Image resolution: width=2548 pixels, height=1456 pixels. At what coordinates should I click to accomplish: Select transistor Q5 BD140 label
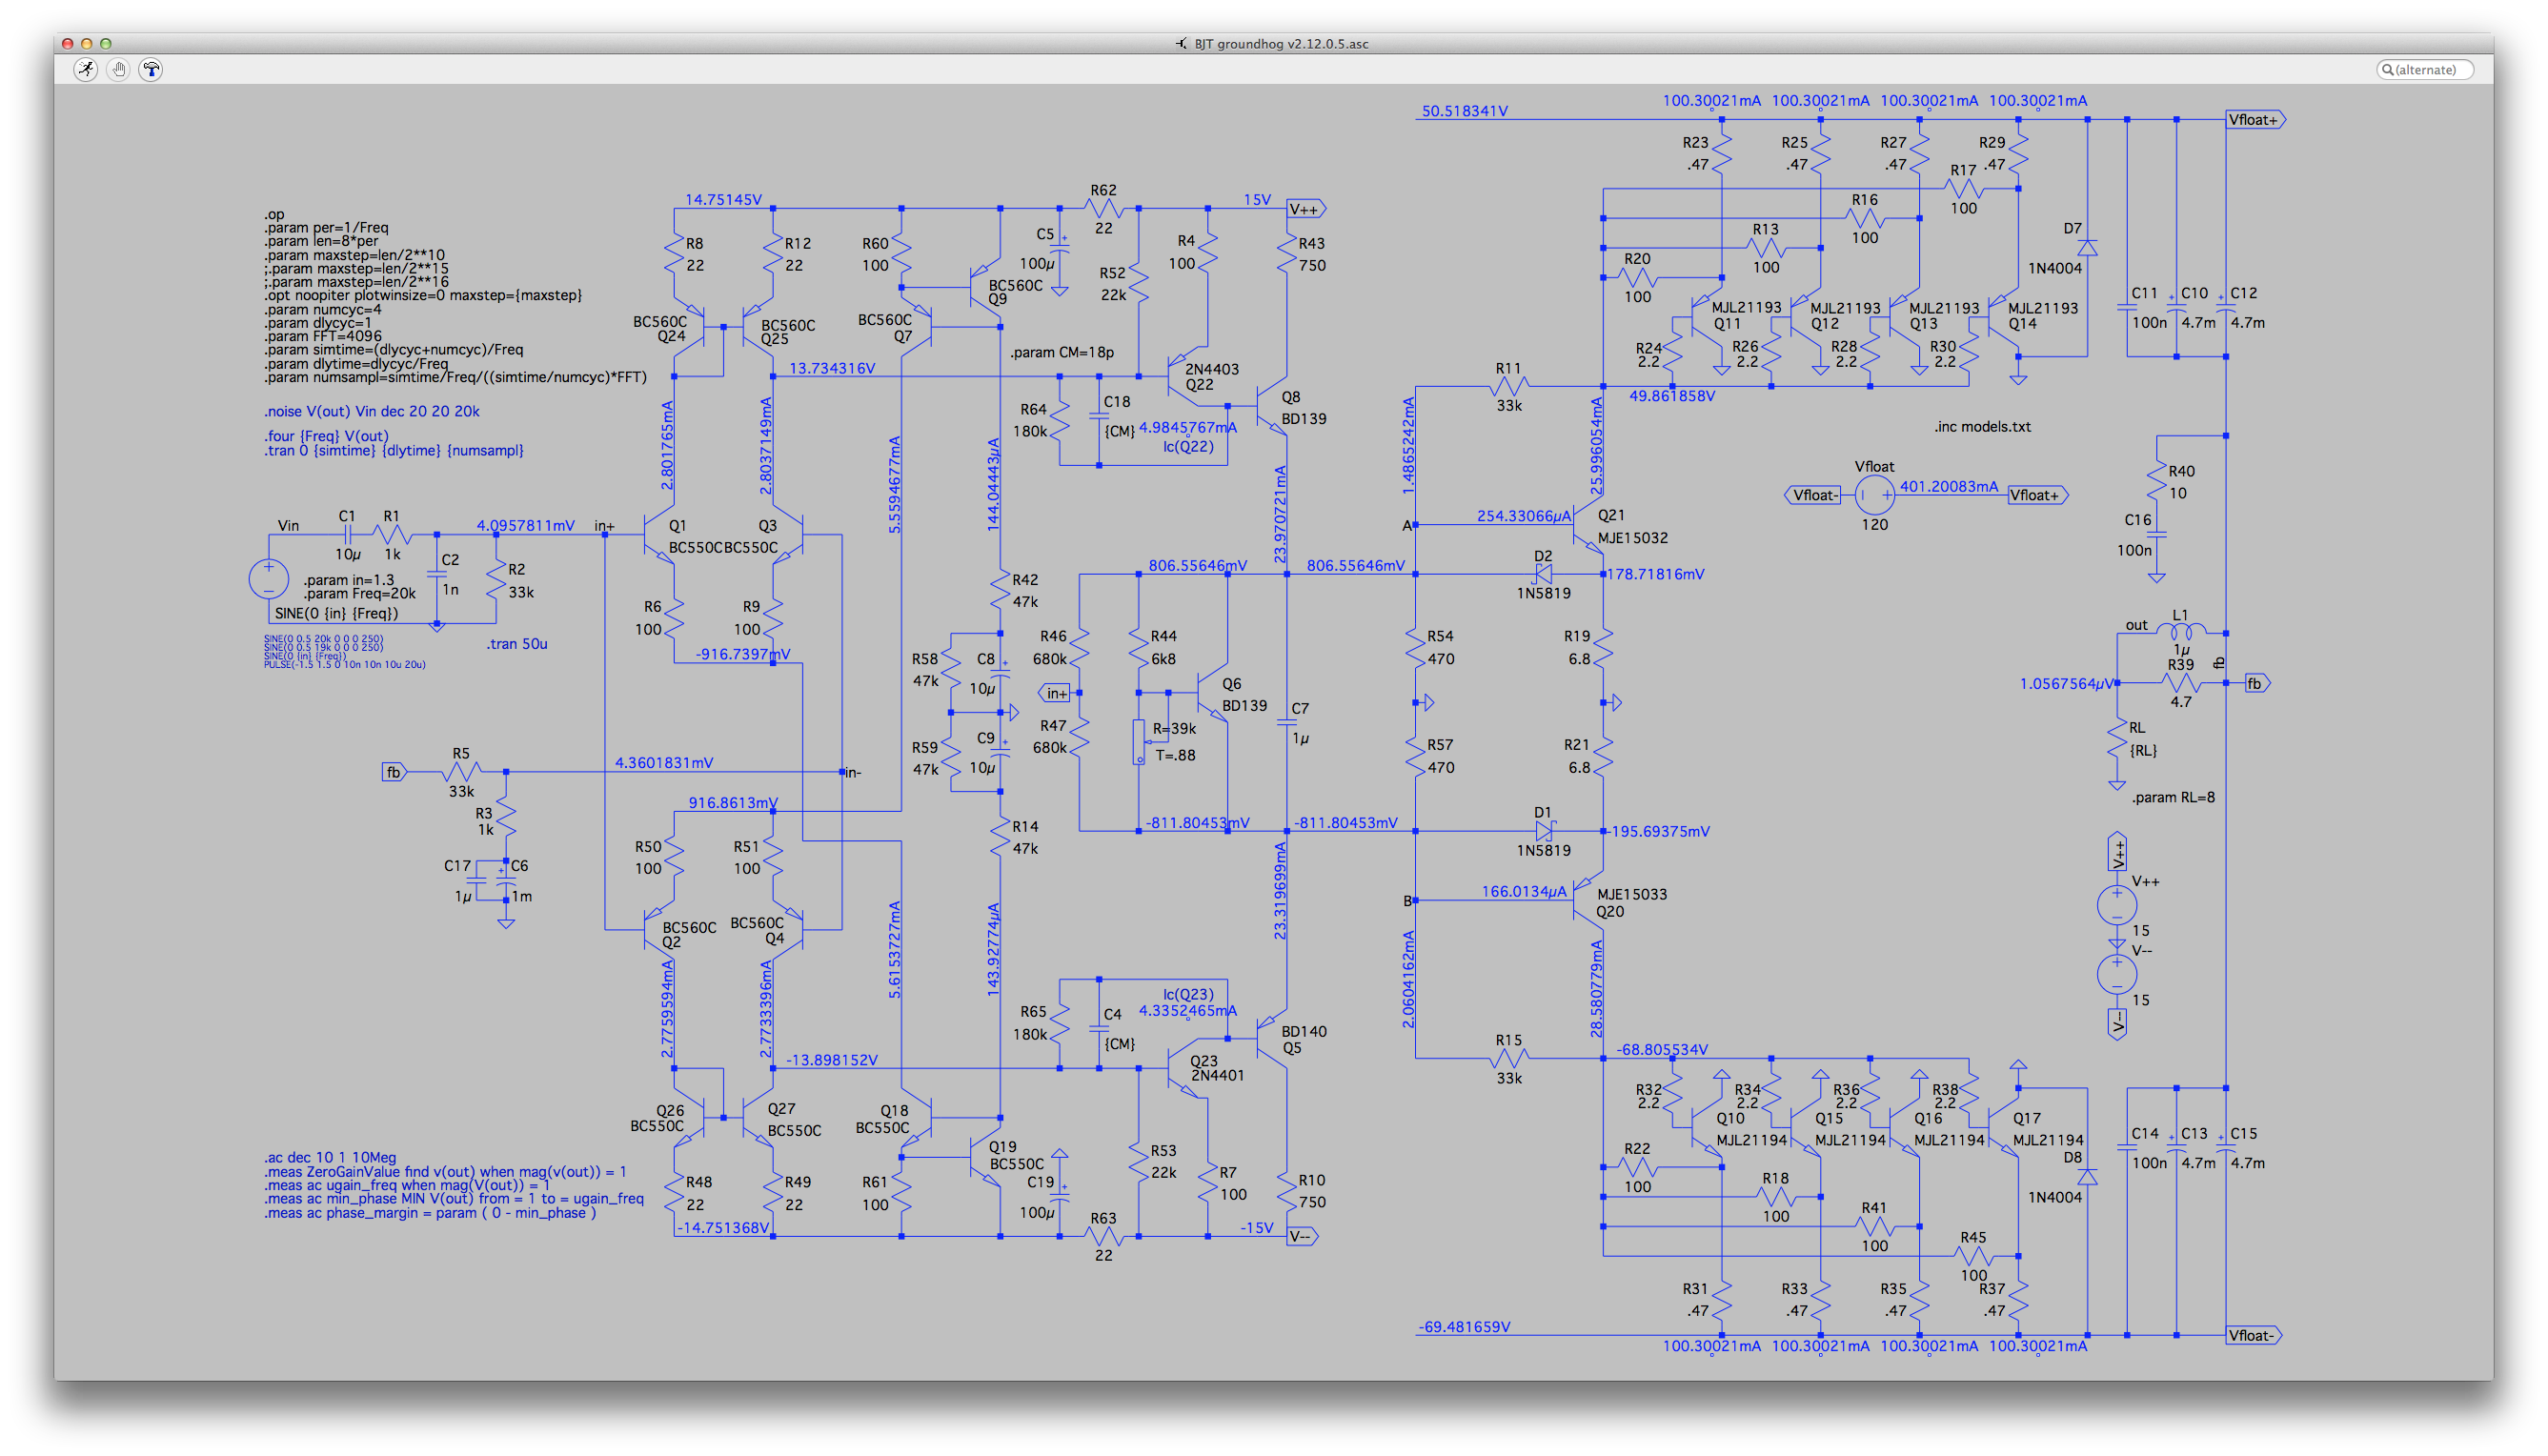coord(1304,1040)
